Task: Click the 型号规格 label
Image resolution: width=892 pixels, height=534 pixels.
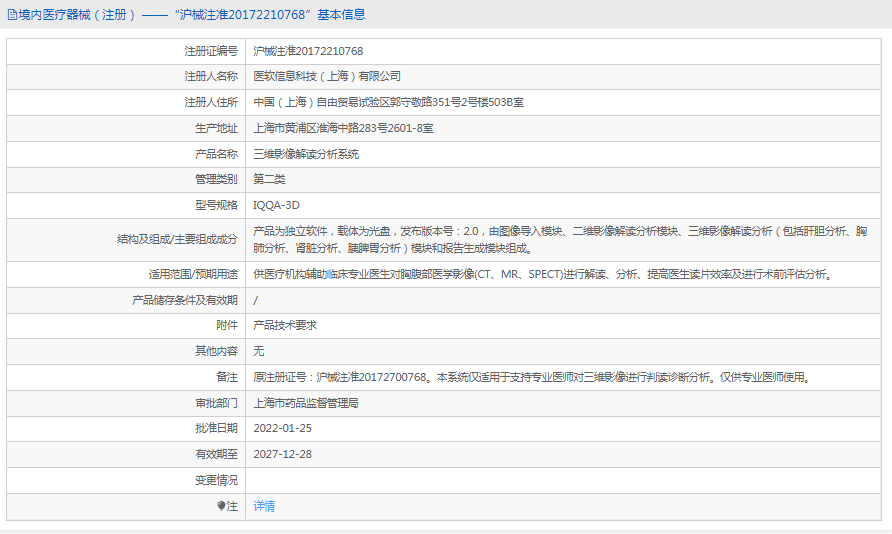Action: pos(216,205)
